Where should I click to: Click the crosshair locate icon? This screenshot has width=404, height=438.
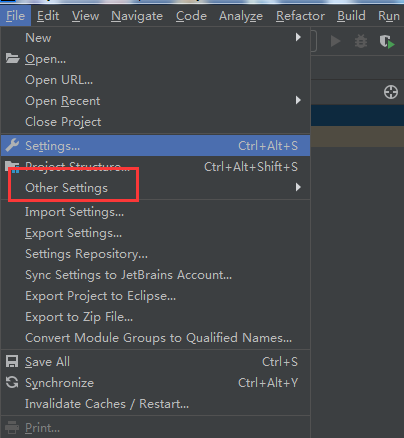[x=391, y=92]
